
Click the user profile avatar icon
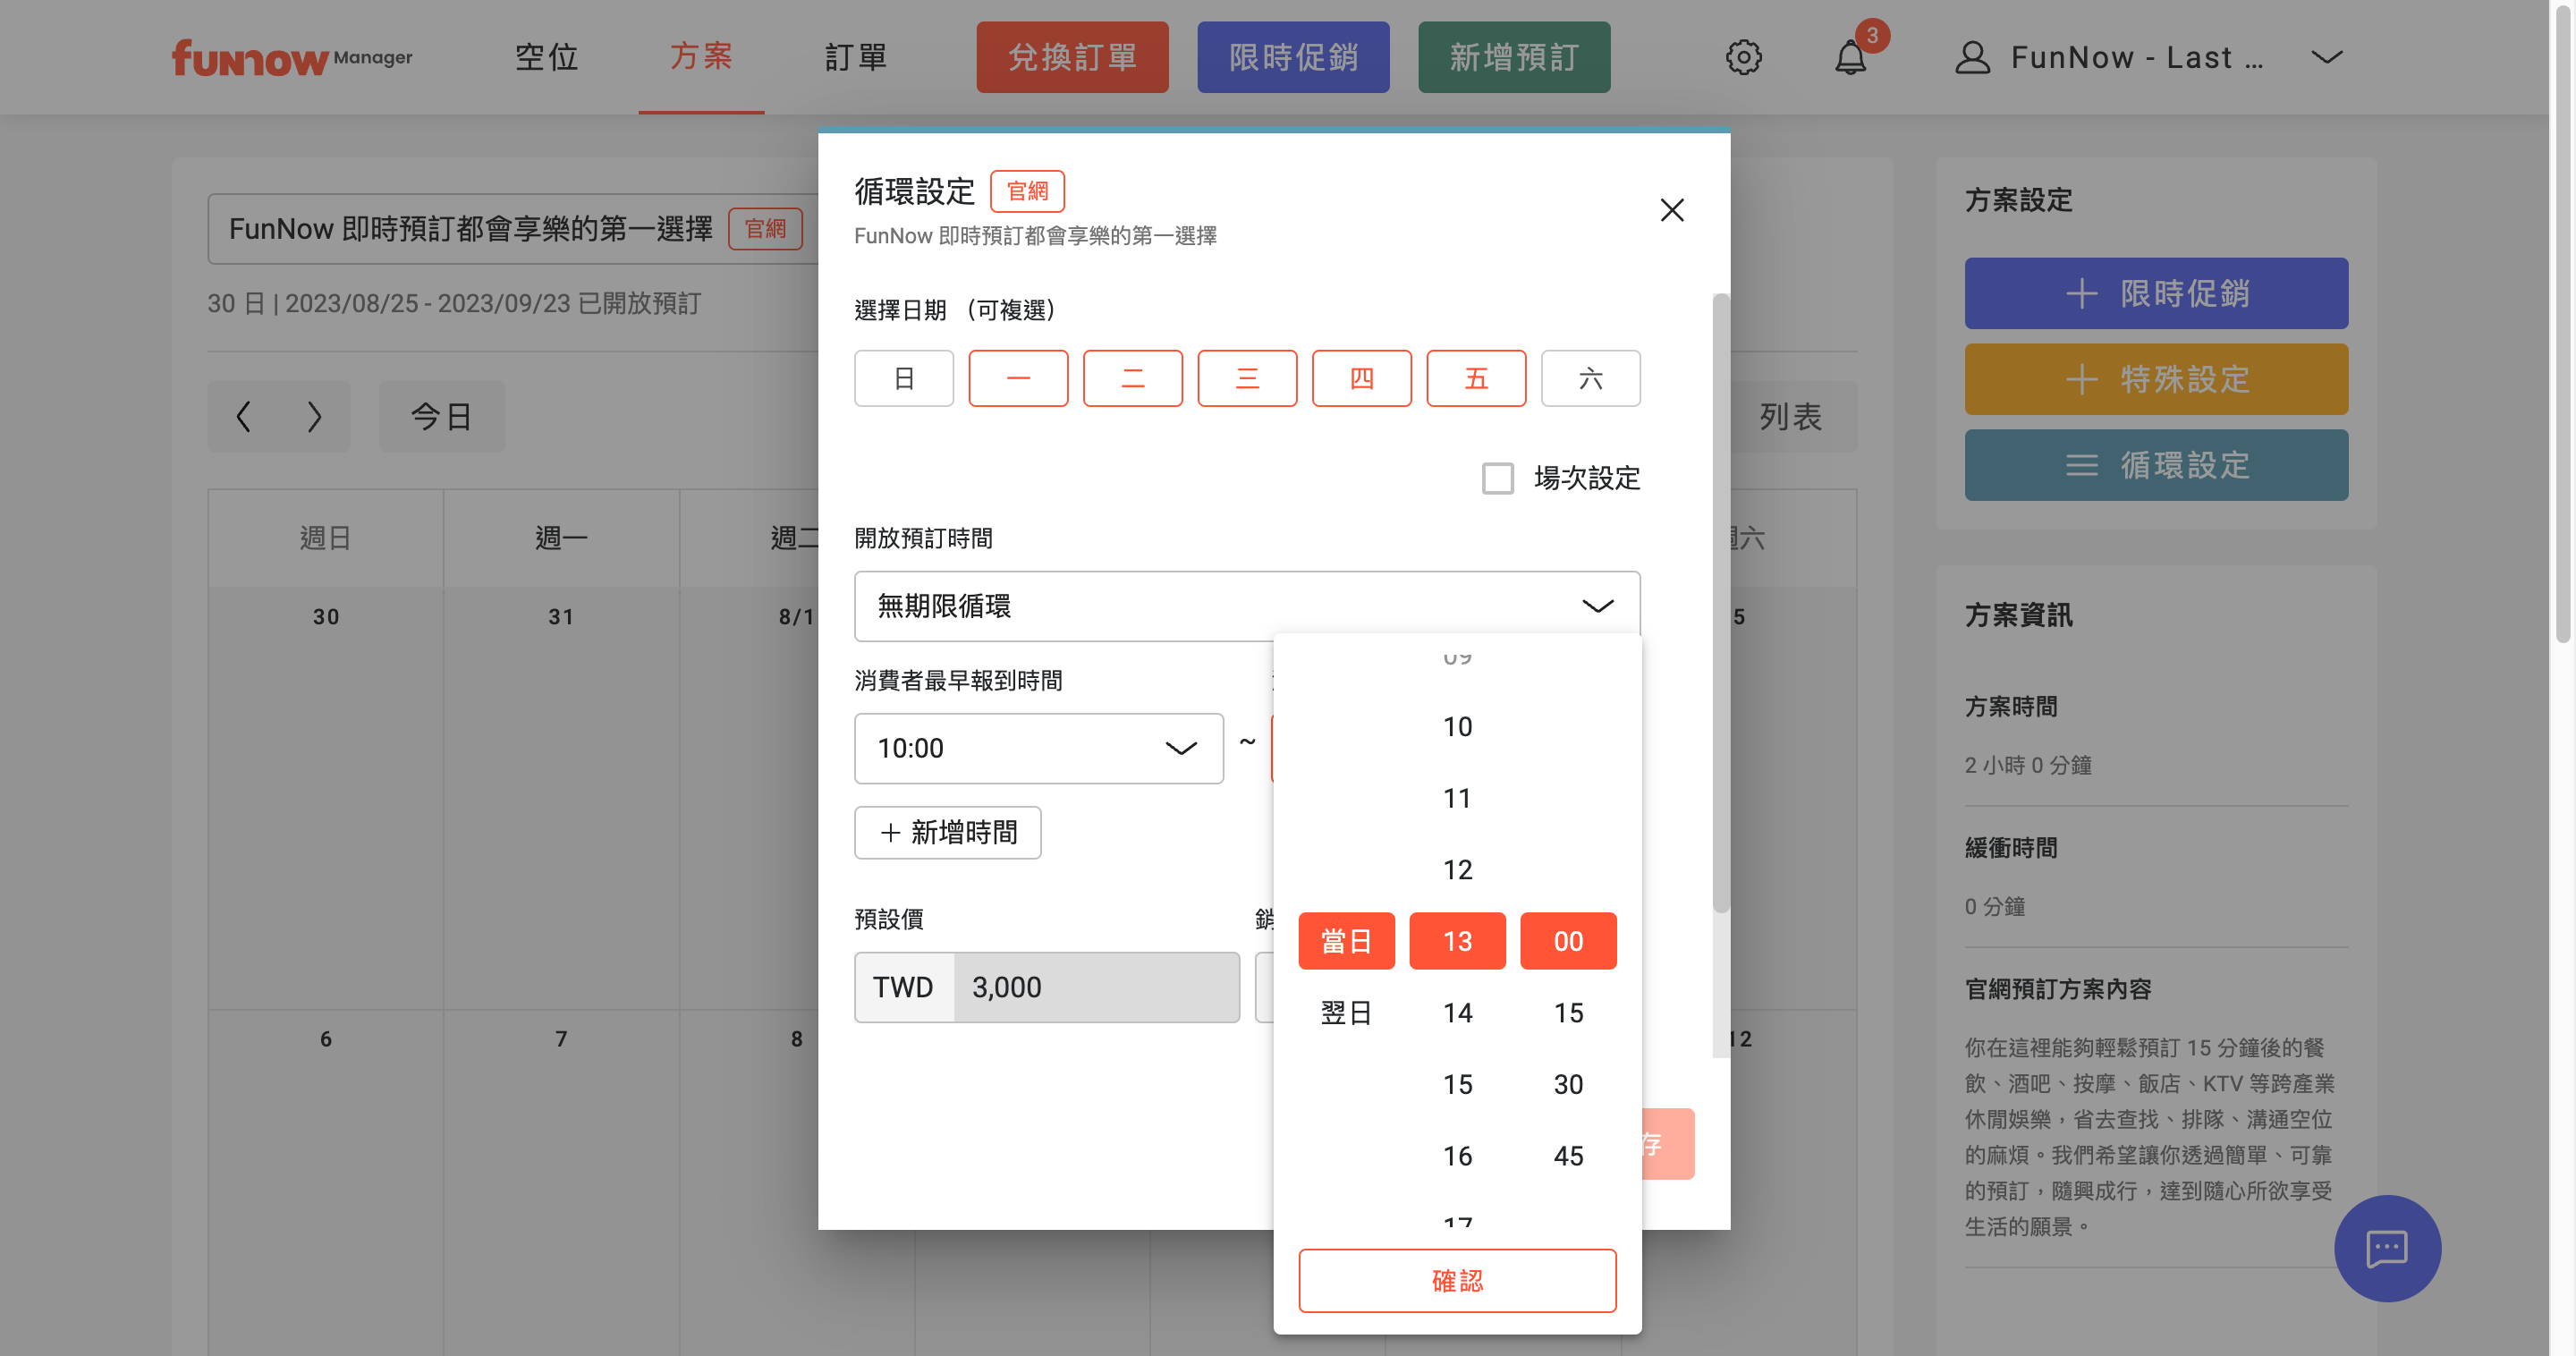1972,57
